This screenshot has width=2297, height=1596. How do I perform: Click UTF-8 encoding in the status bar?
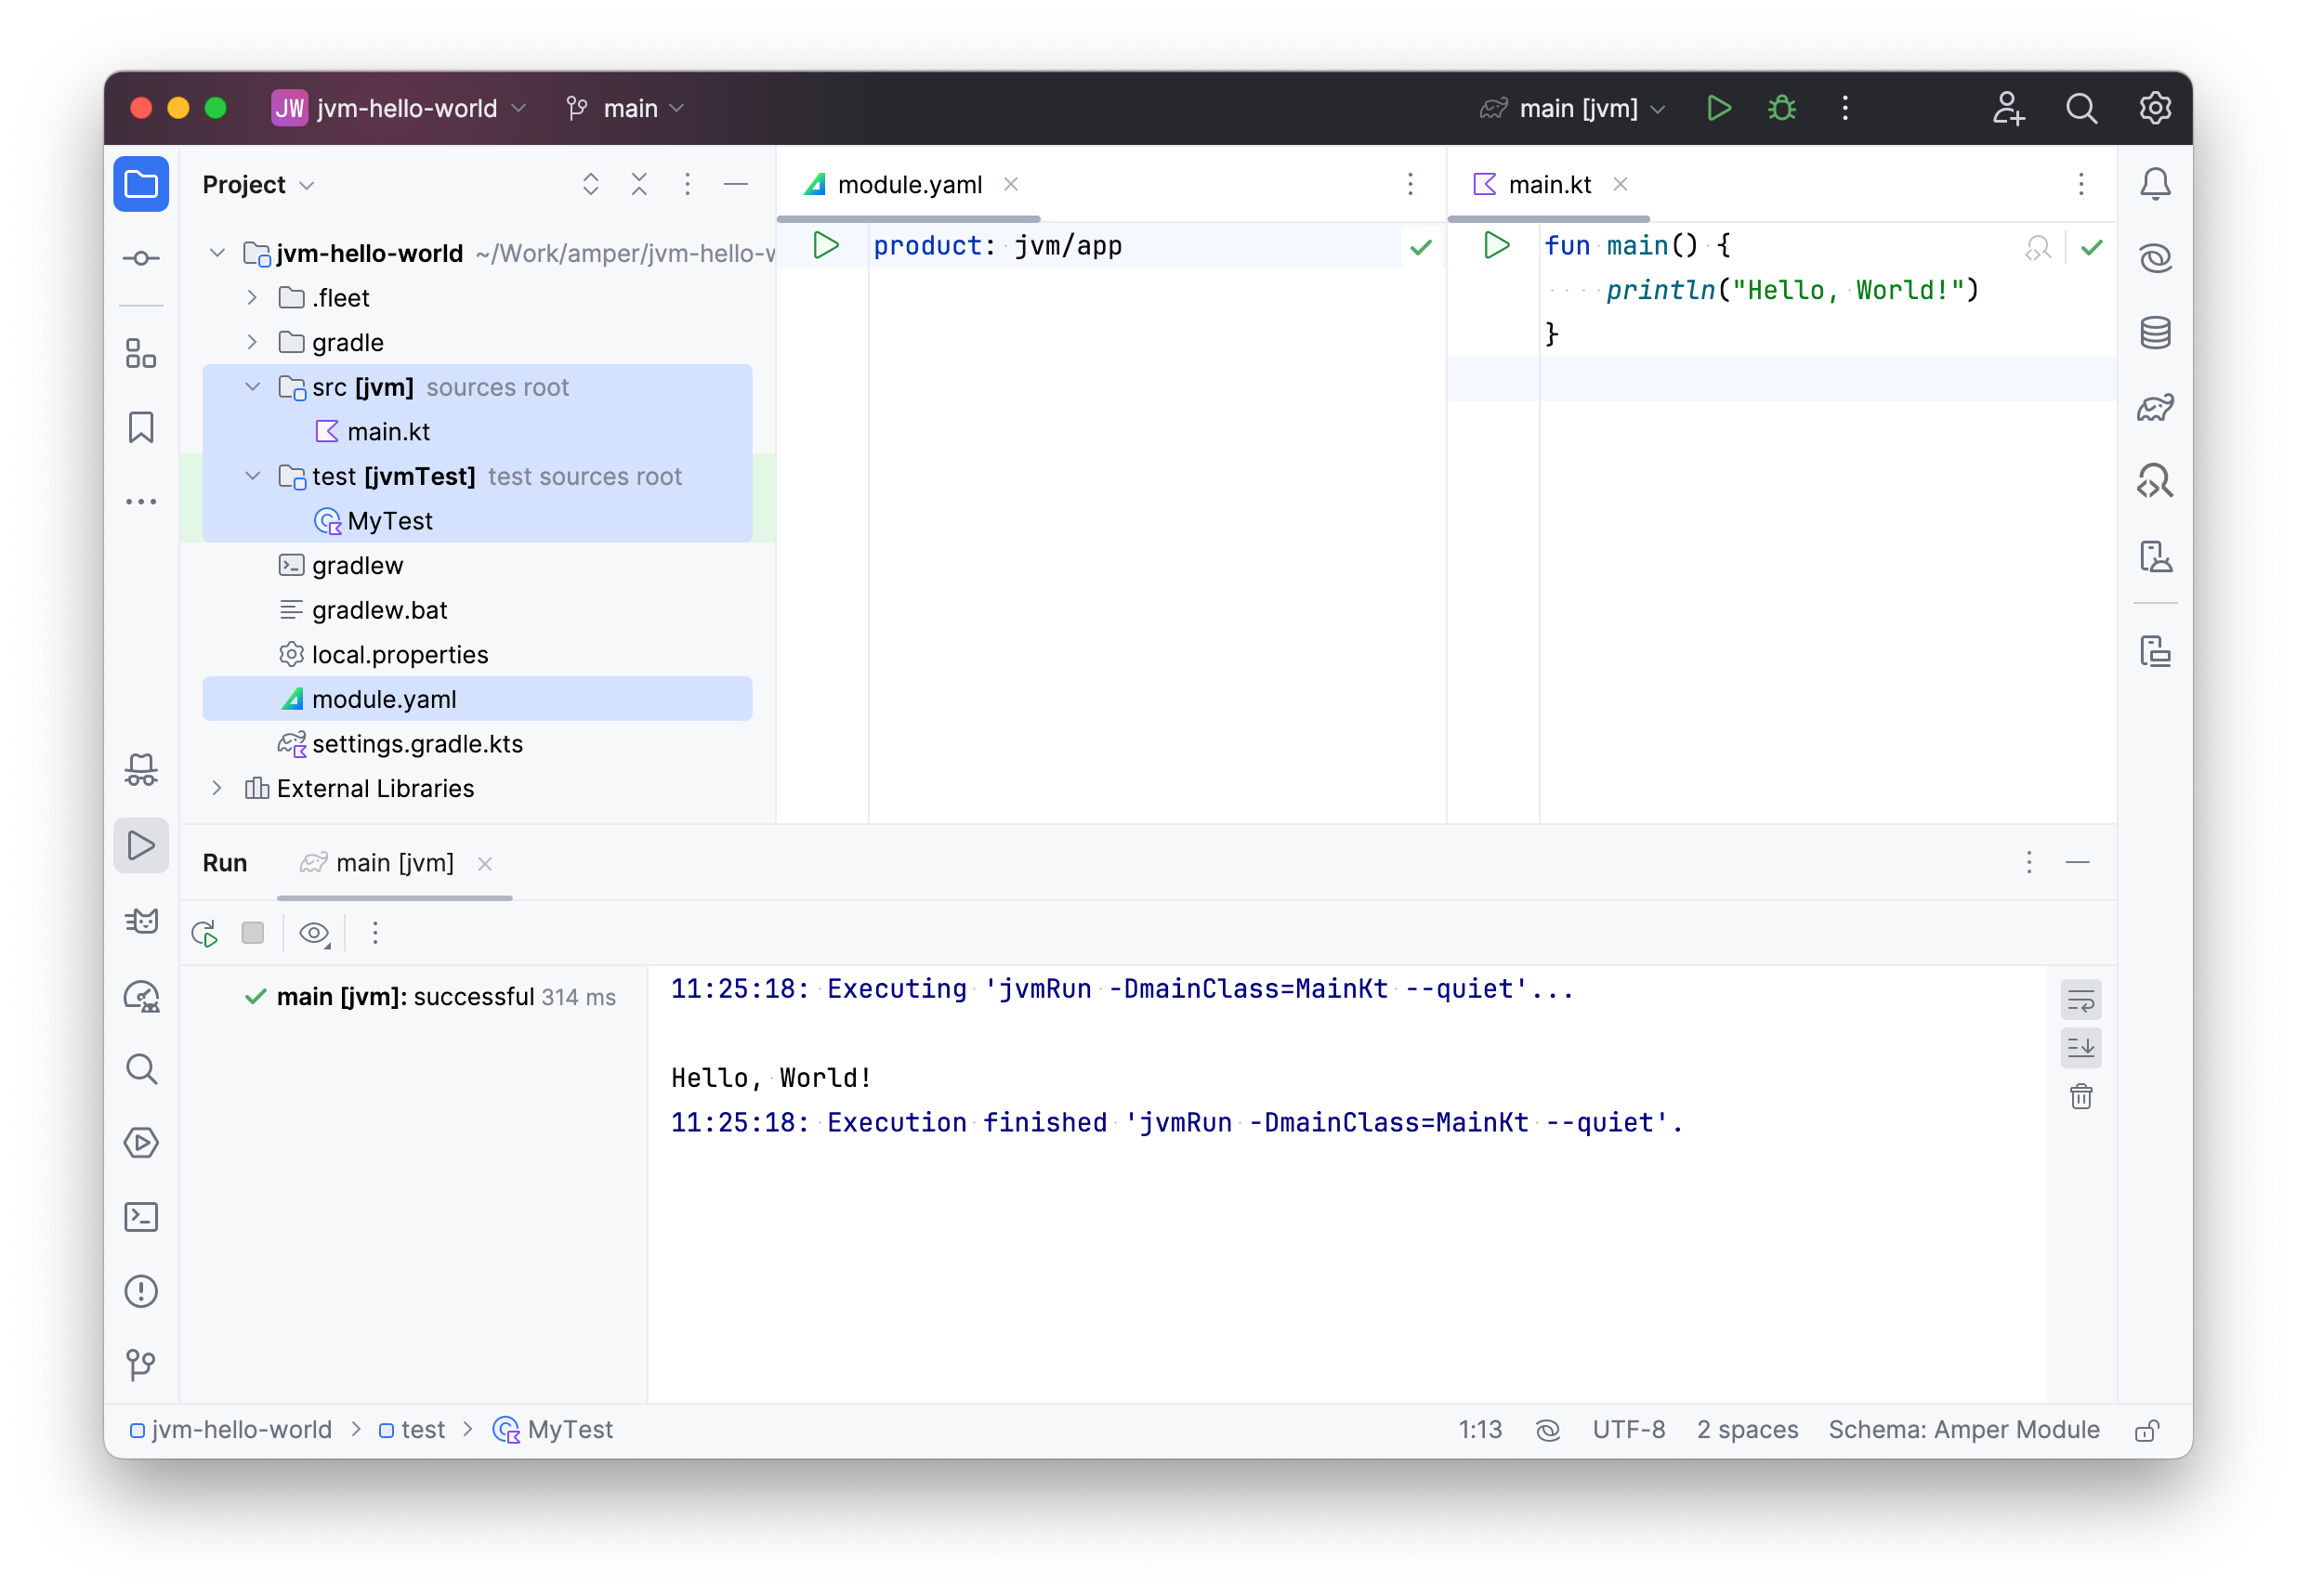[1628, 1429]
